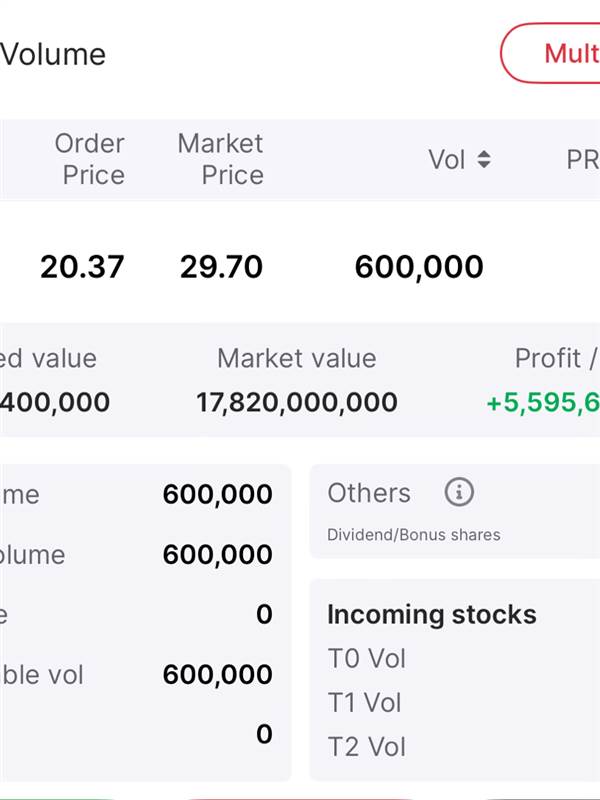Tap the Vol column header label
This screenshot has width=600, height=800.
pos(447,160)
